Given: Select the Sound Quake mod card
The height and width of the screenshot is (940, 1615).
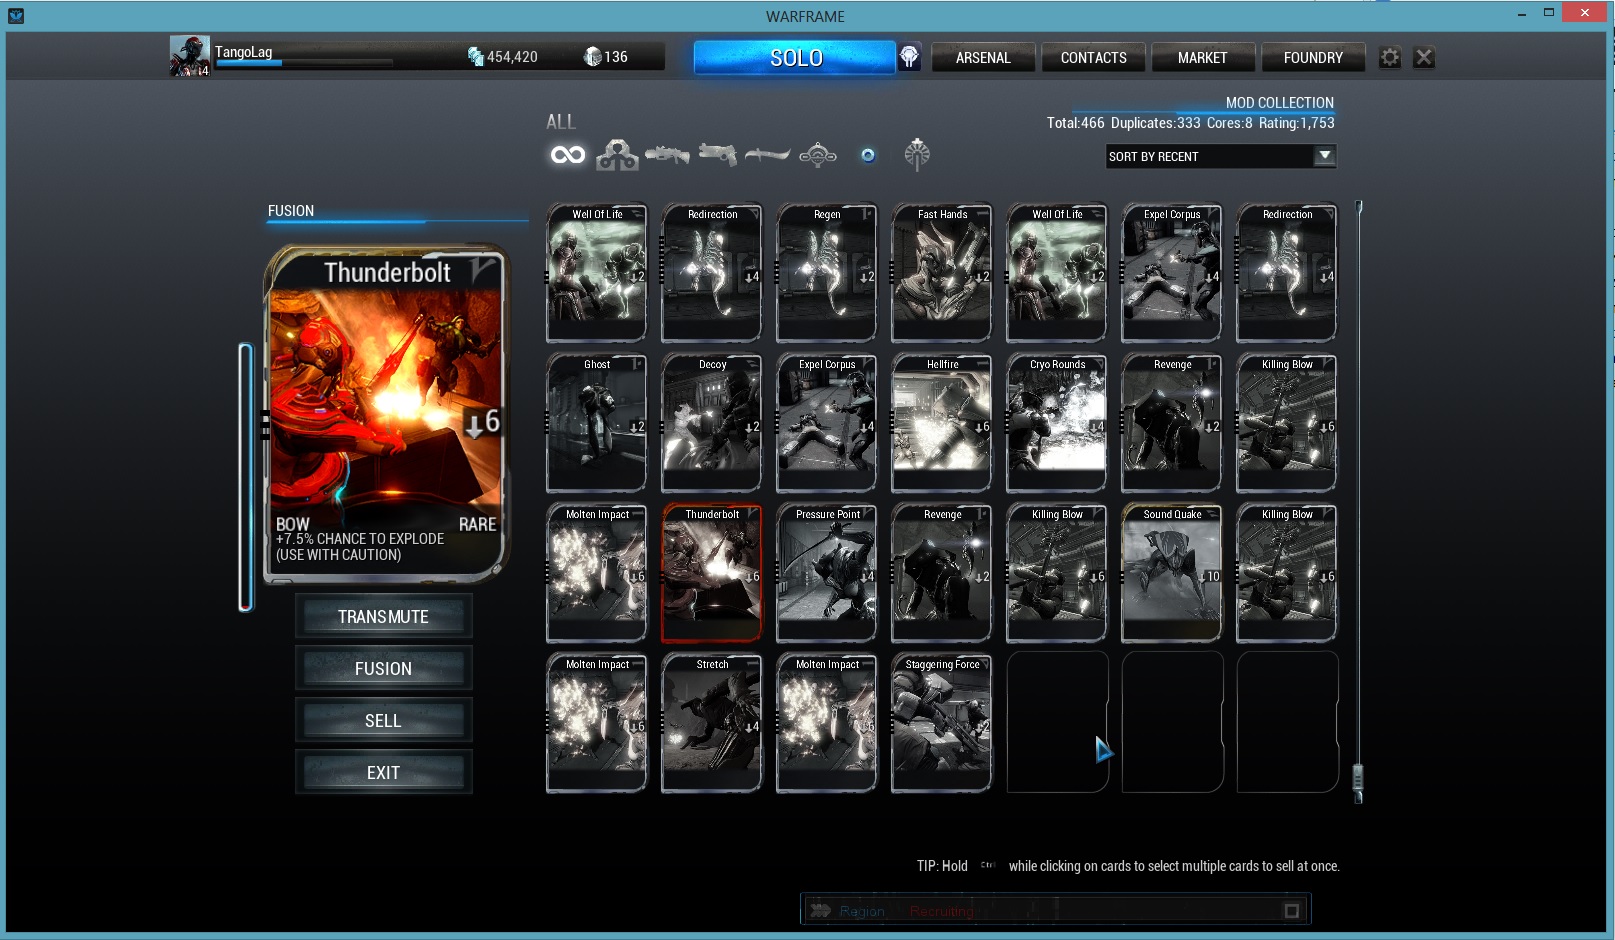Looking at the screenshot, I should point(1172,573).
